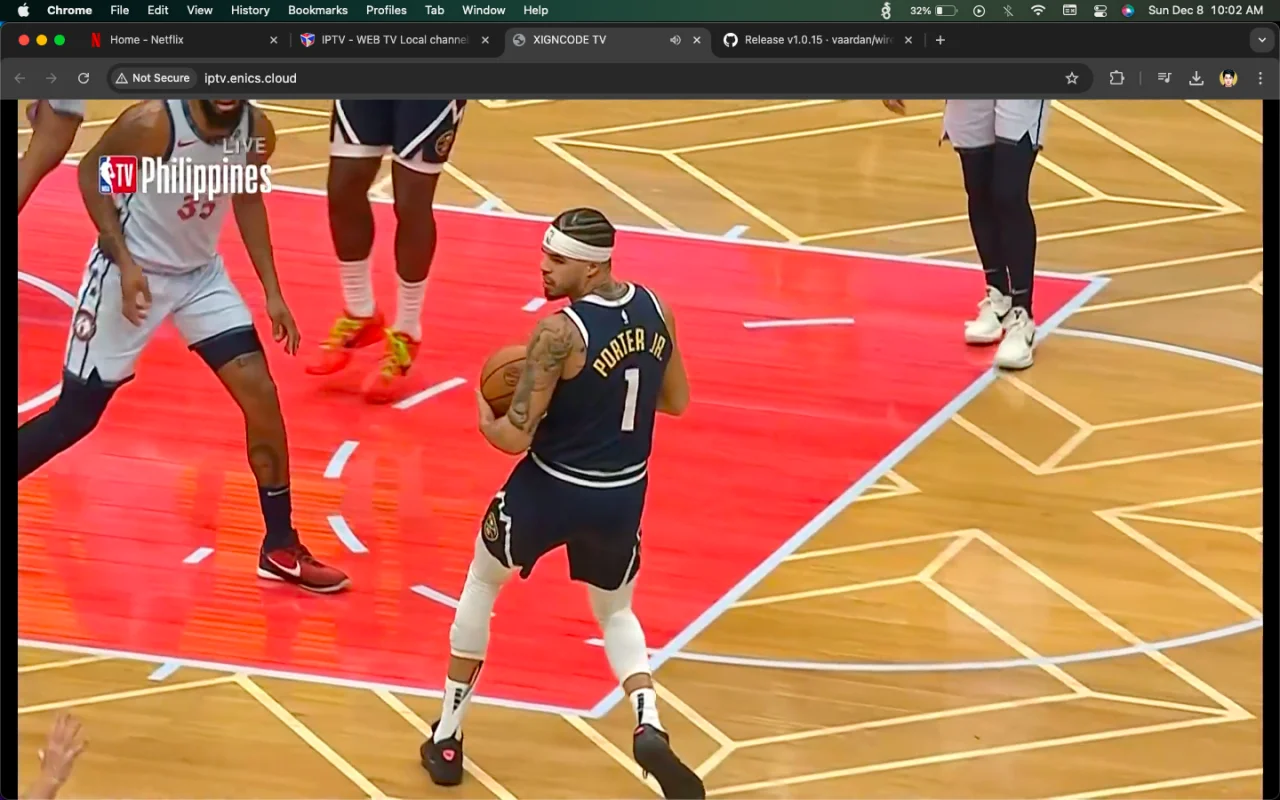The image size is (1280, 800).
Task: Launch Siri from the menu bar
Action: (x=1128, y=10)
